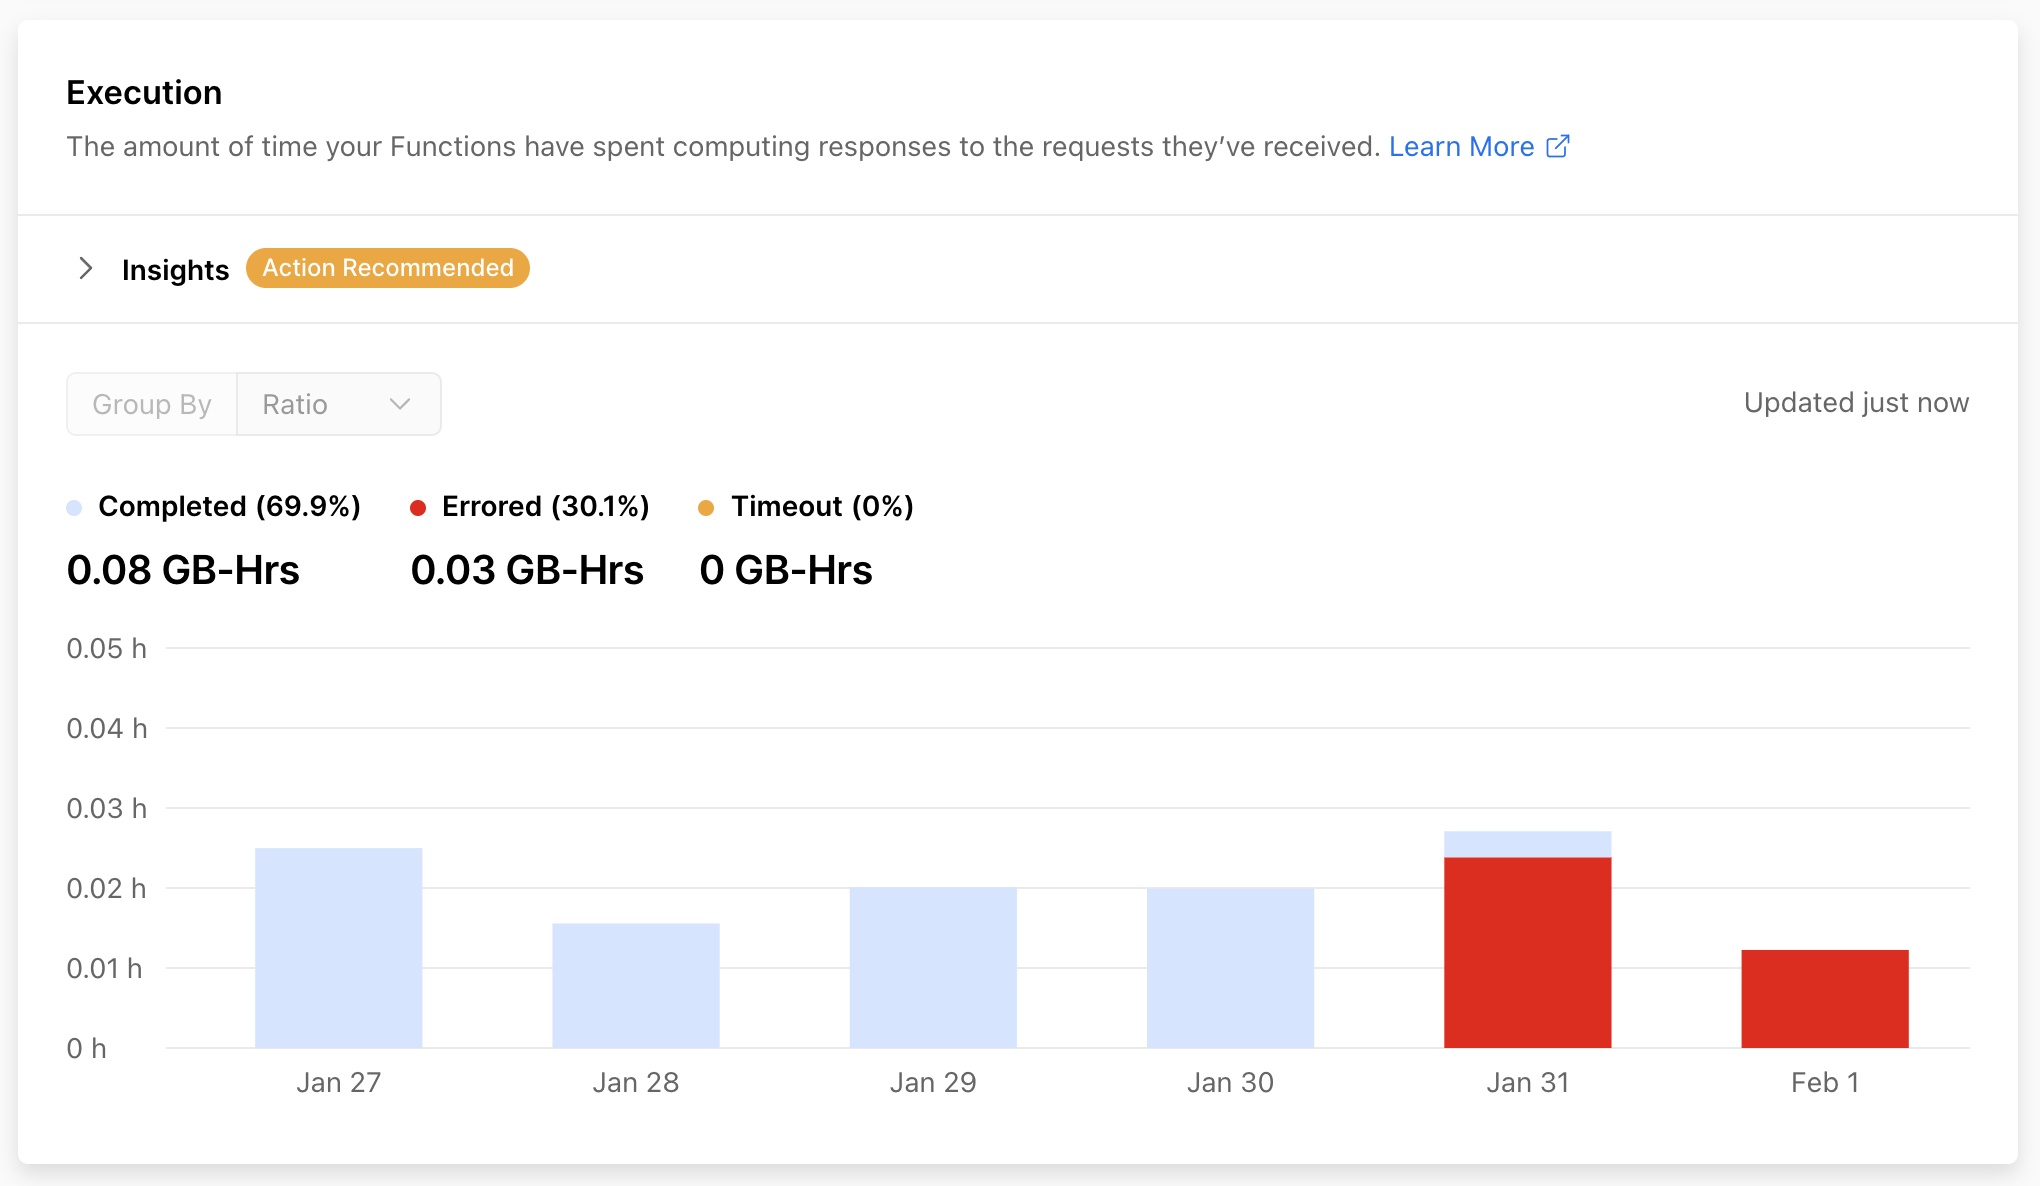Click the 0 GB-Hrs timeout value
This screenshot has height=1186, width=2040.
tap(786, 570)
